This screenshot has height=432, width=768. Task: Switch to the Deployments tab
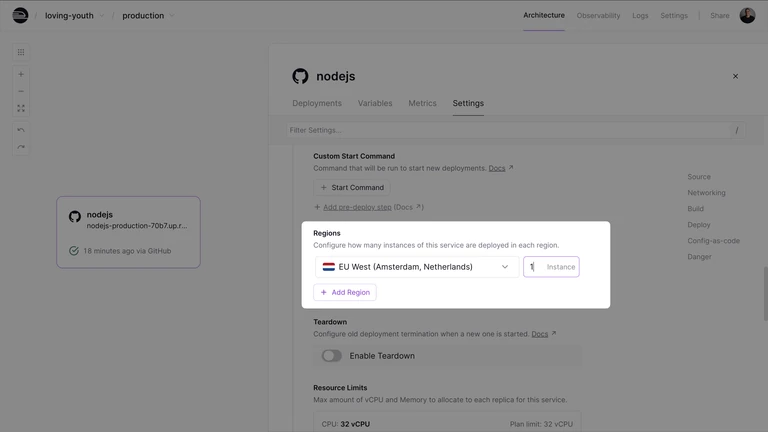317,103
